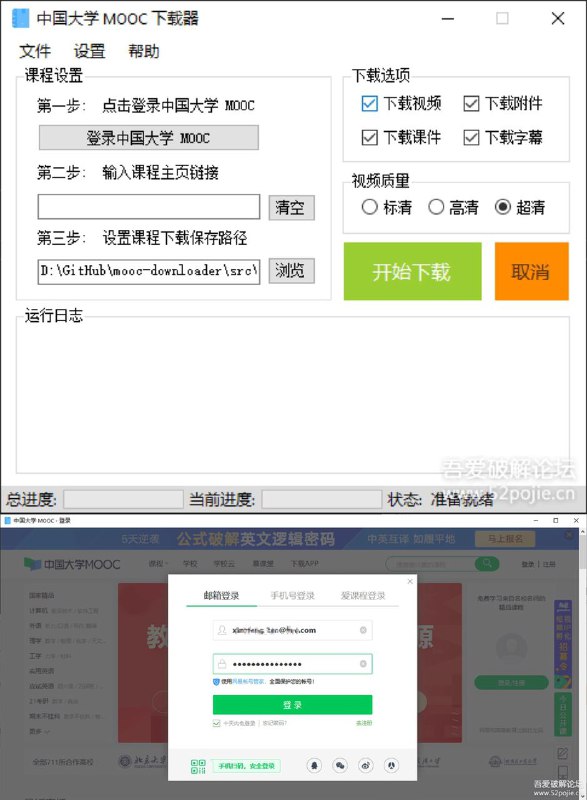This screenshot has height=800, width=587.
Task: Toggle the 十天内免登录 checkbox
Action: tap(216, 723)
